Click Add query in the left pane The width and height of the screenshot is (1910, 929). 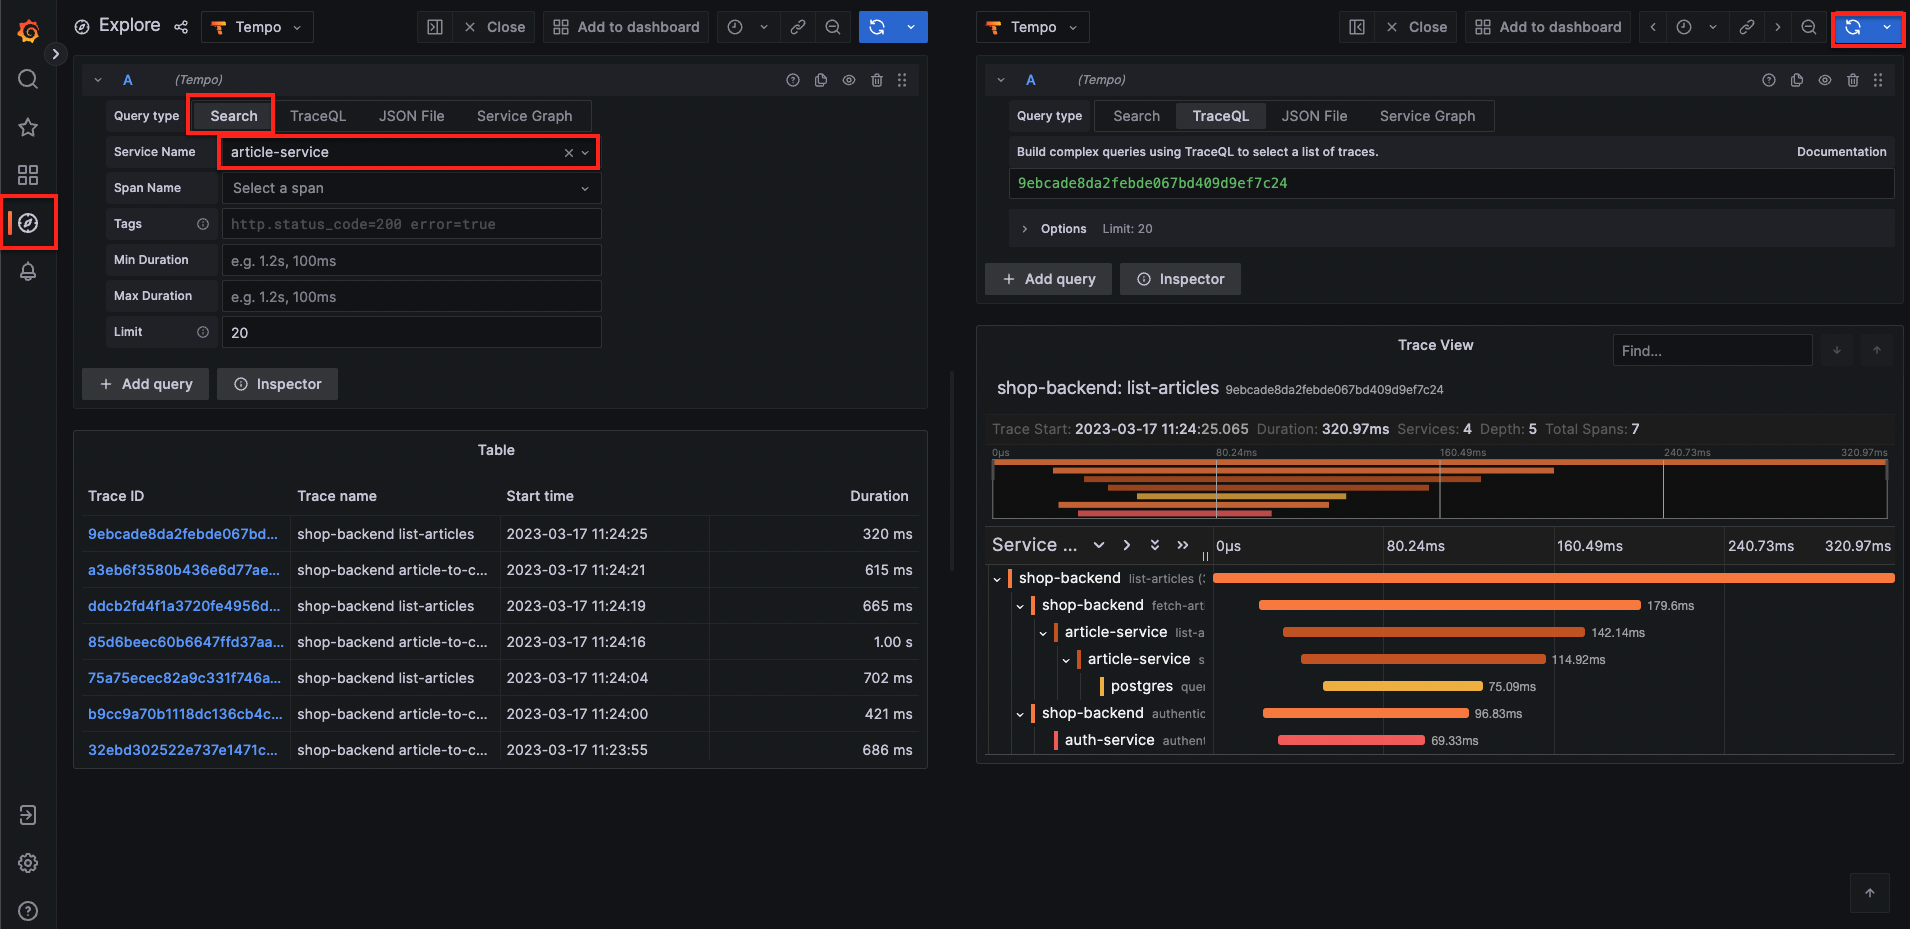(146, 384)
